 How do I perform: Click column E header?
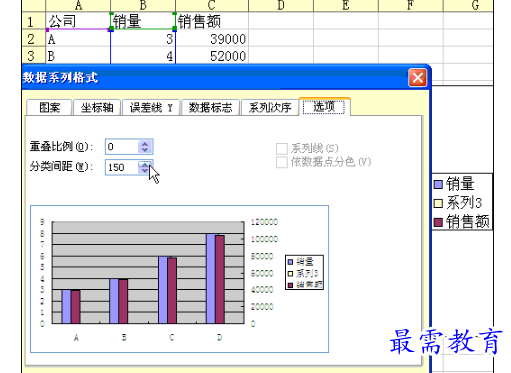point(346,6)
